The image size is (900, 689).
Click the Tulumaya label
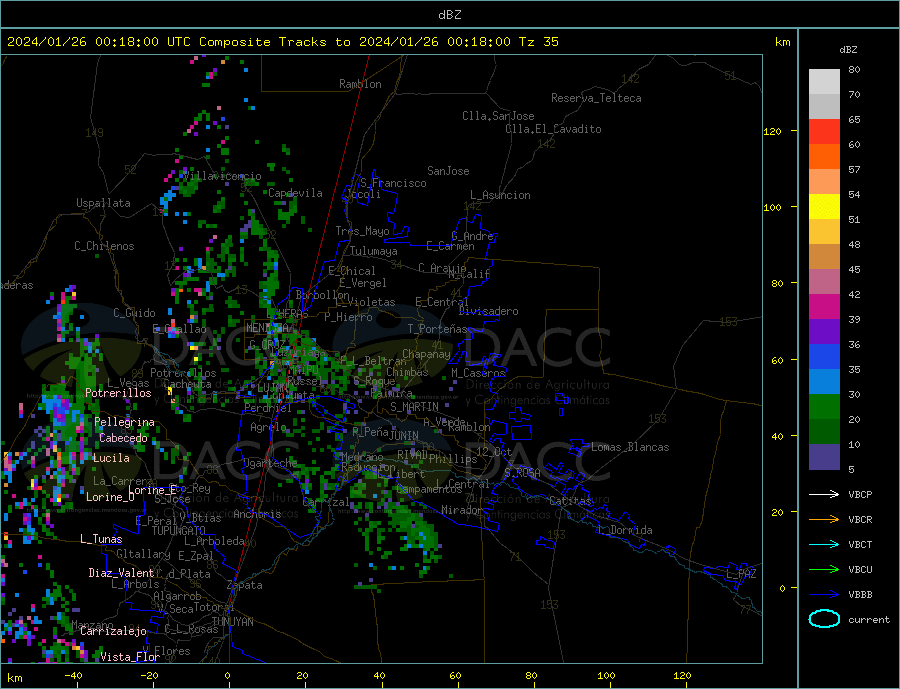pyautogui.click(x=374, y=251)
